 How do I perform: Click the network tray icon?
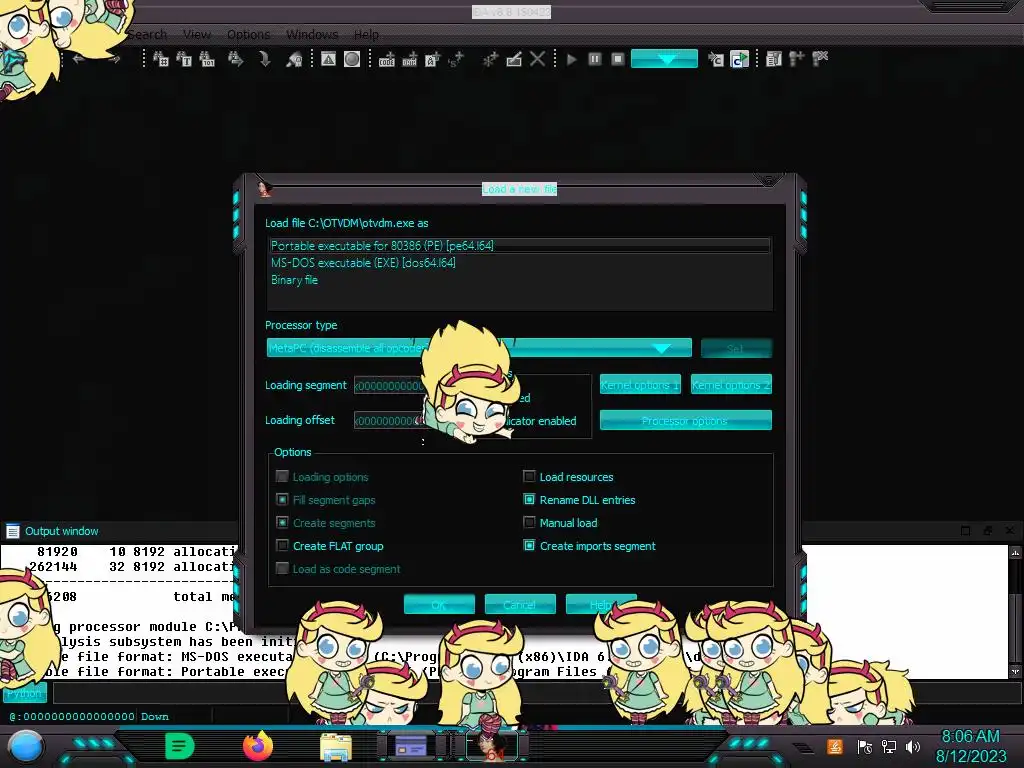888,746
